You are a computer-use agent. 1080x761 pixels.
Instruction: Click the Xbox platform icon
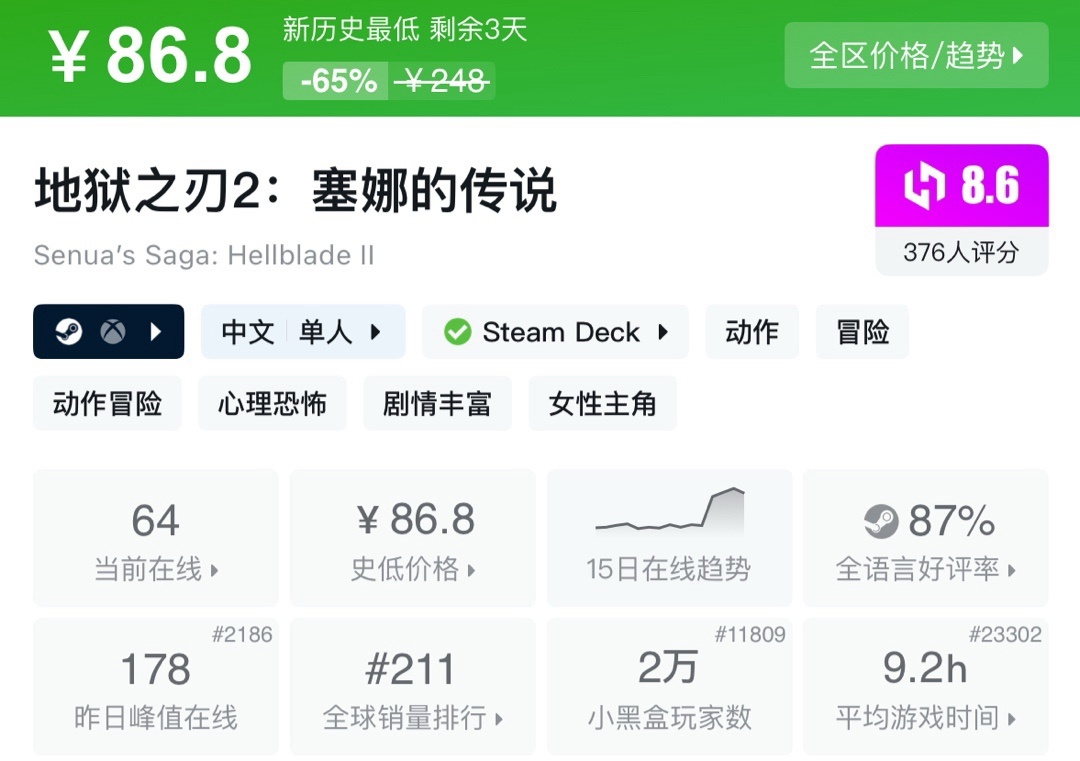click(113, 332)
